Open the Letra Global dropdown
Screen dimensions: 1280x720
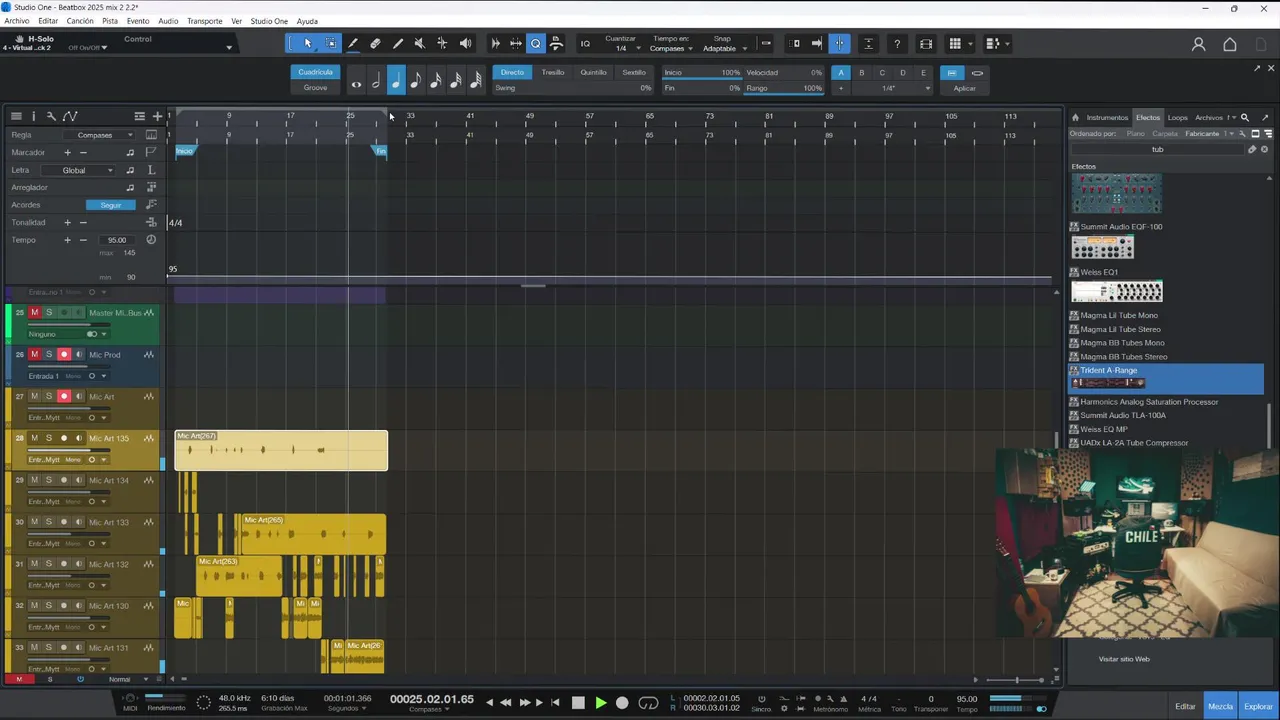pyautogui.click(x=80, y=170)
